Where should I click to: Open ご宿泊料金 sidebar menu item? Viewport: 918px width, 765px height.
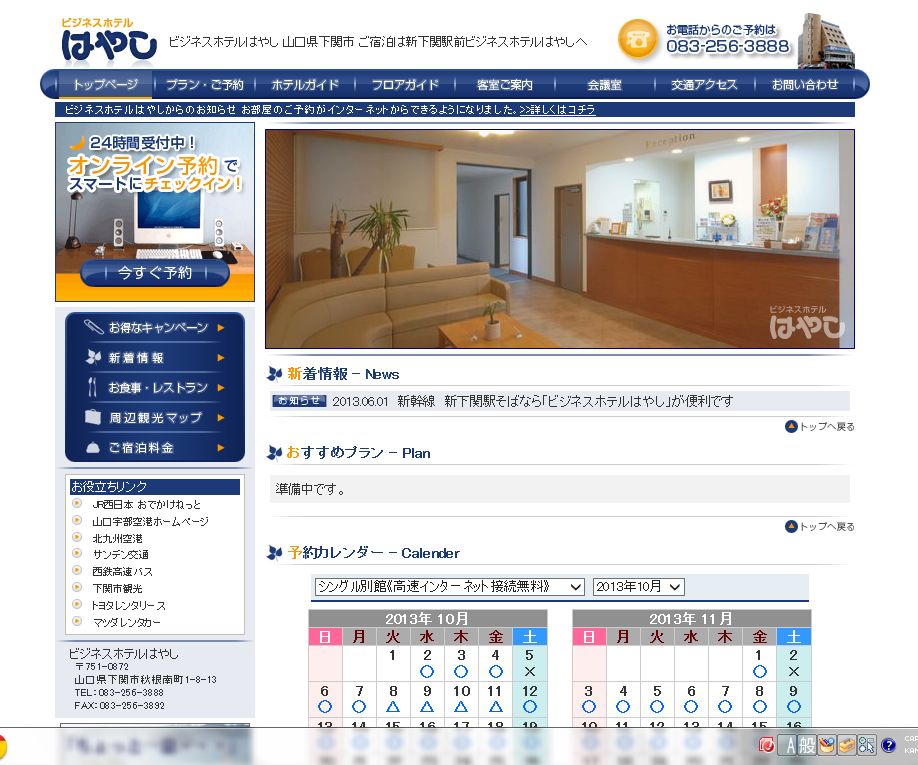[x=155, y=447]
